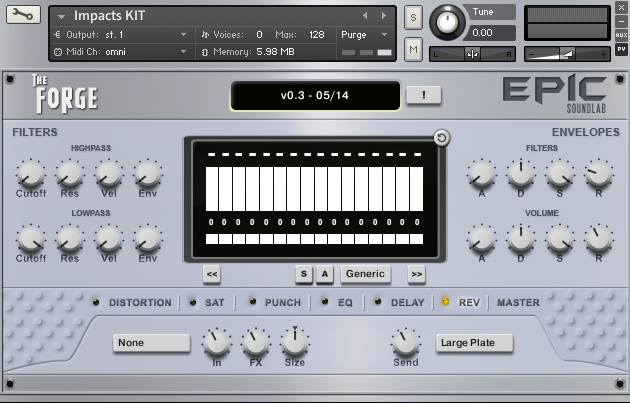The width and height of the screenshot is (630, 403).
Task: Click the A button below the sequencer
Action: pyautogui.click(x=325, y=274)
